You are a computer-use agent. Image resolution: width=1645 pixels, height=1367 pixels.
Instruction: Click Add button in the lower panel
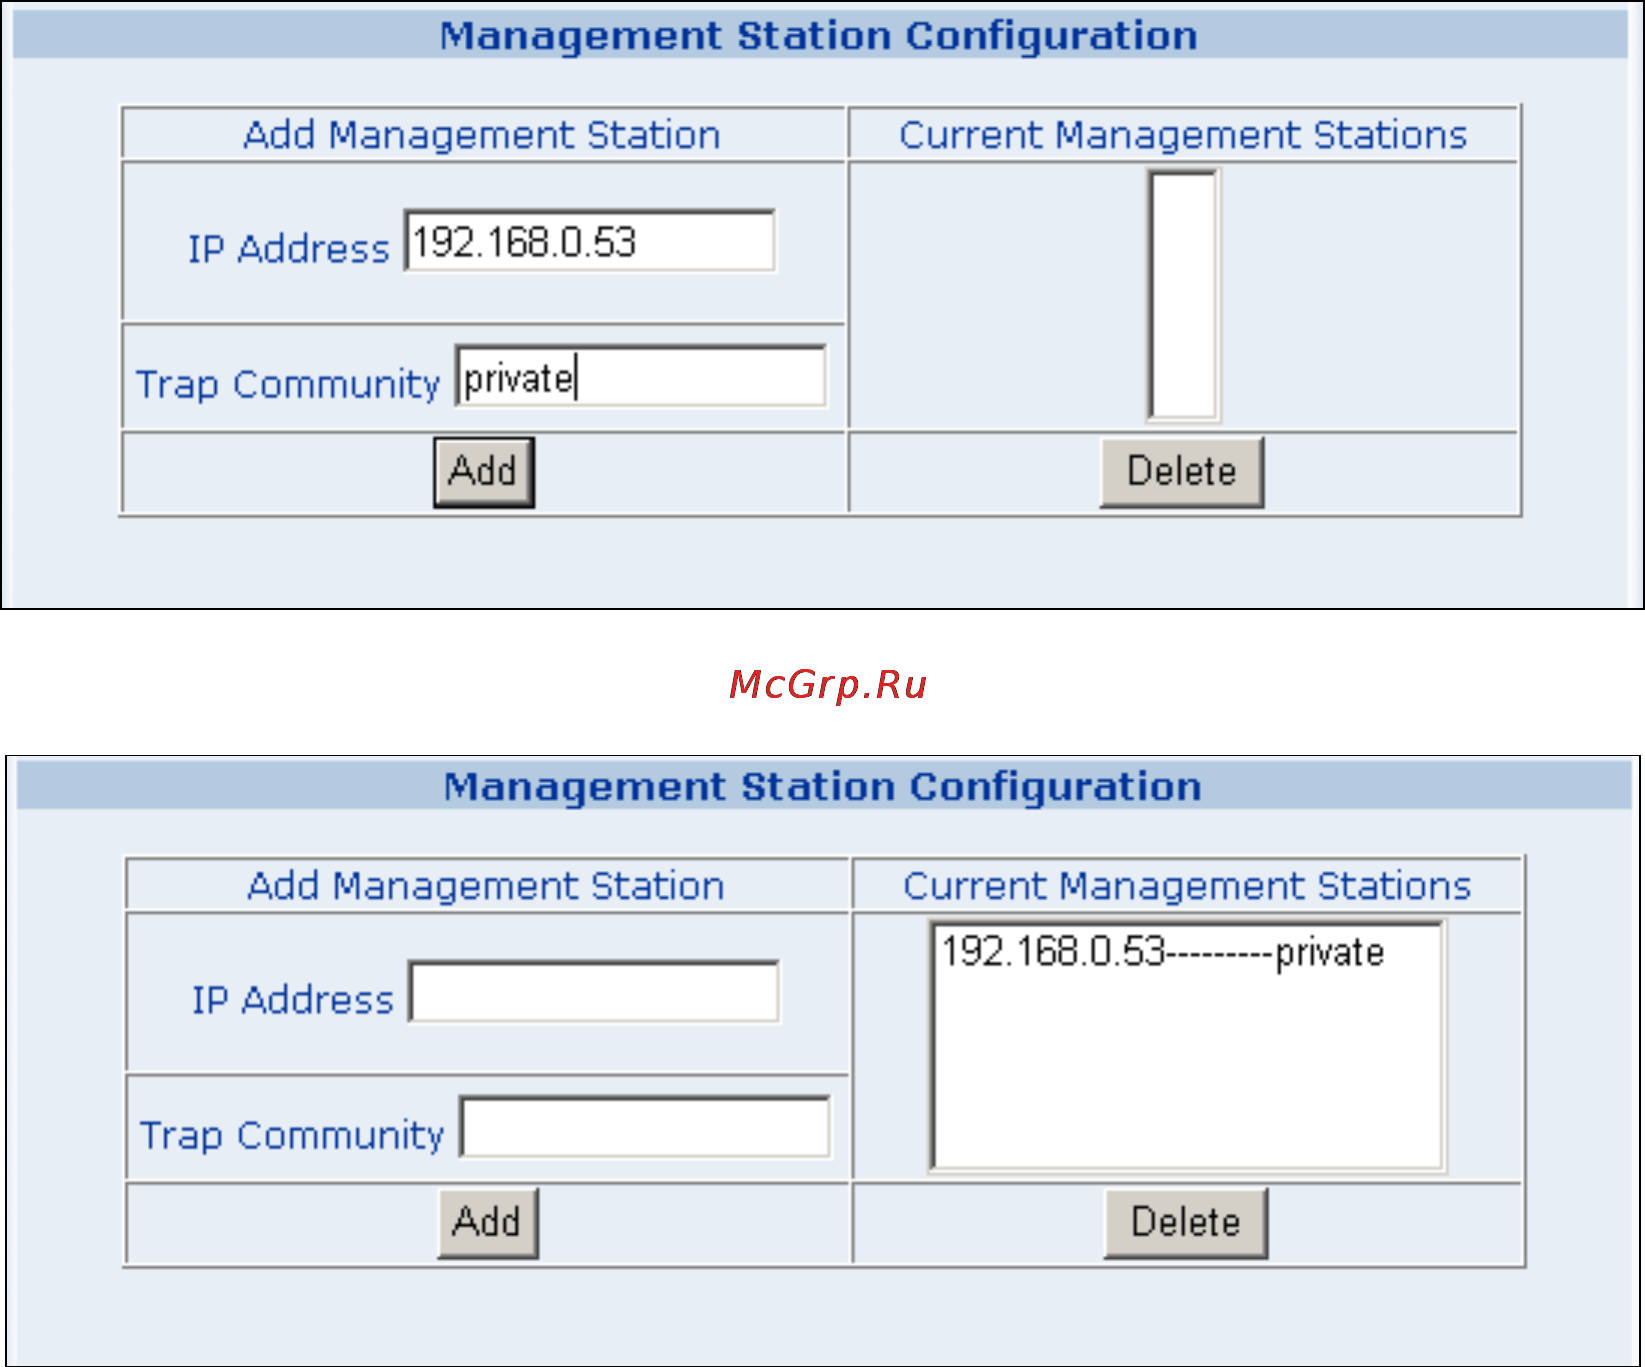click(488, 1222)
